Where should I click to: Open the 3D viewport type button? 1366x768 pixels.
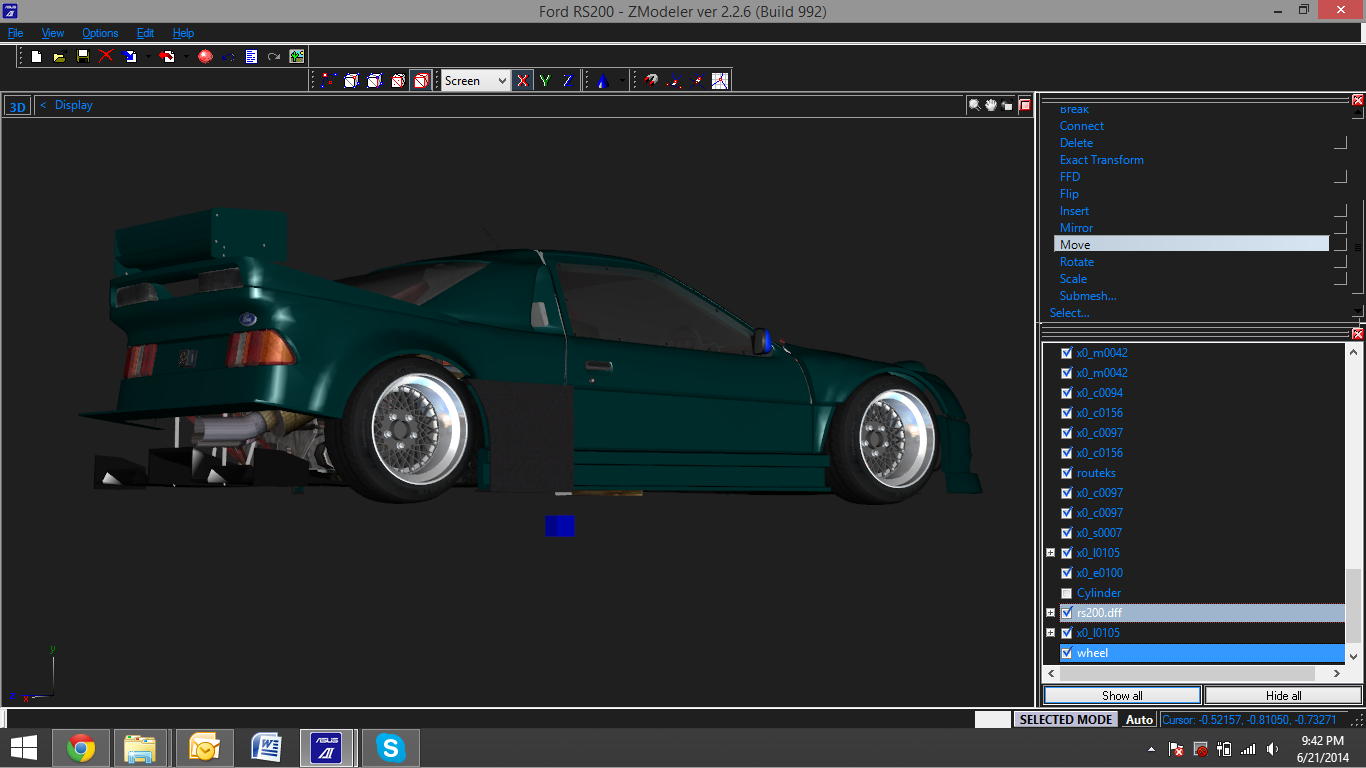[x=17, y=106]
